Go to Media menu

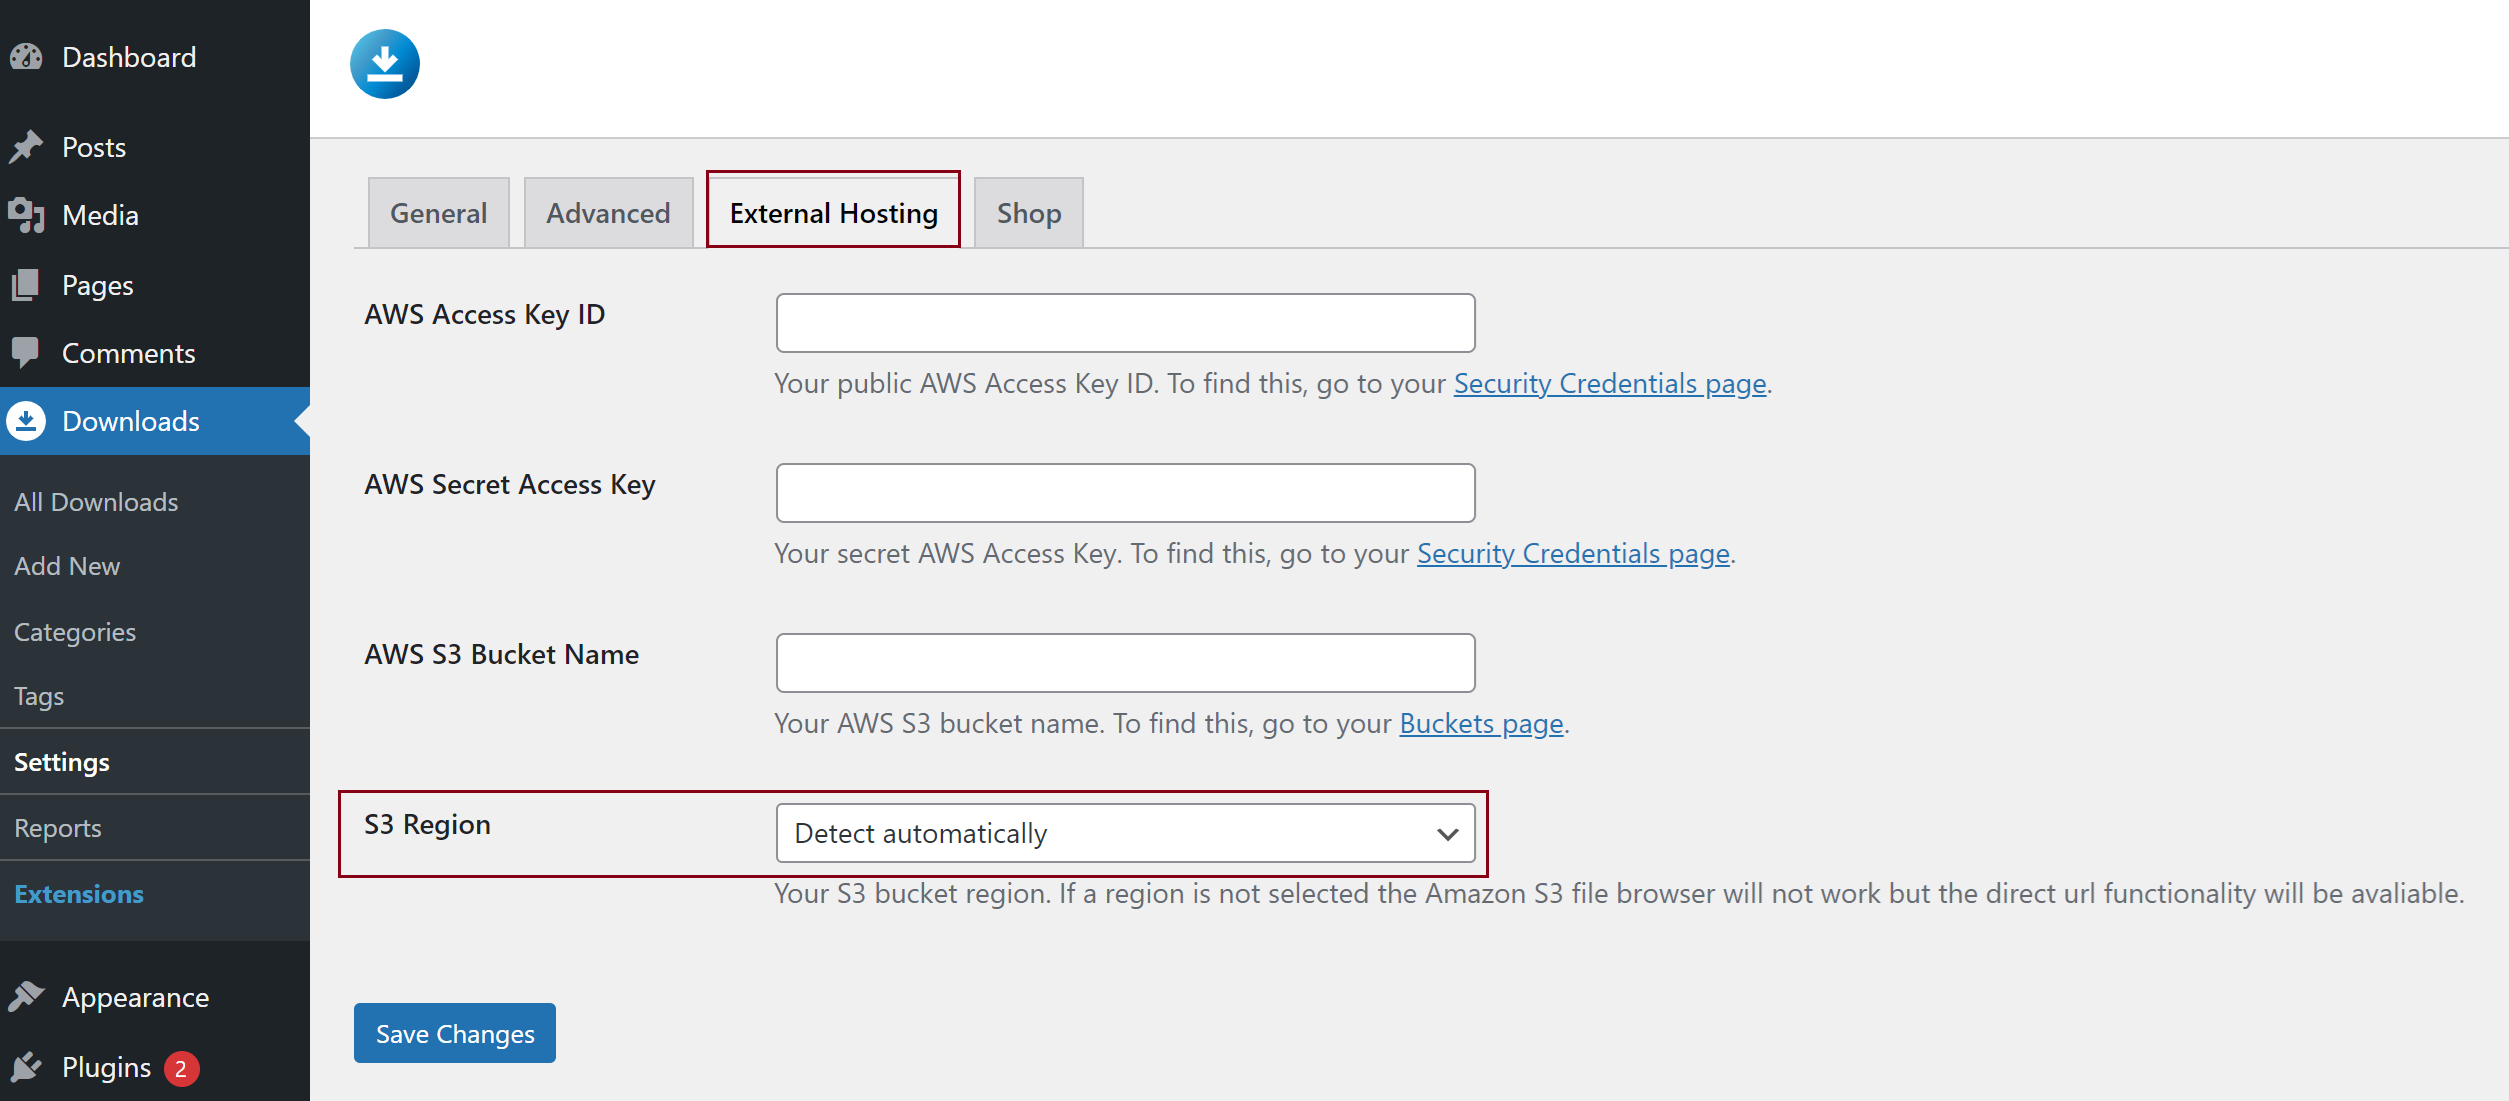(x=155, y=215)
